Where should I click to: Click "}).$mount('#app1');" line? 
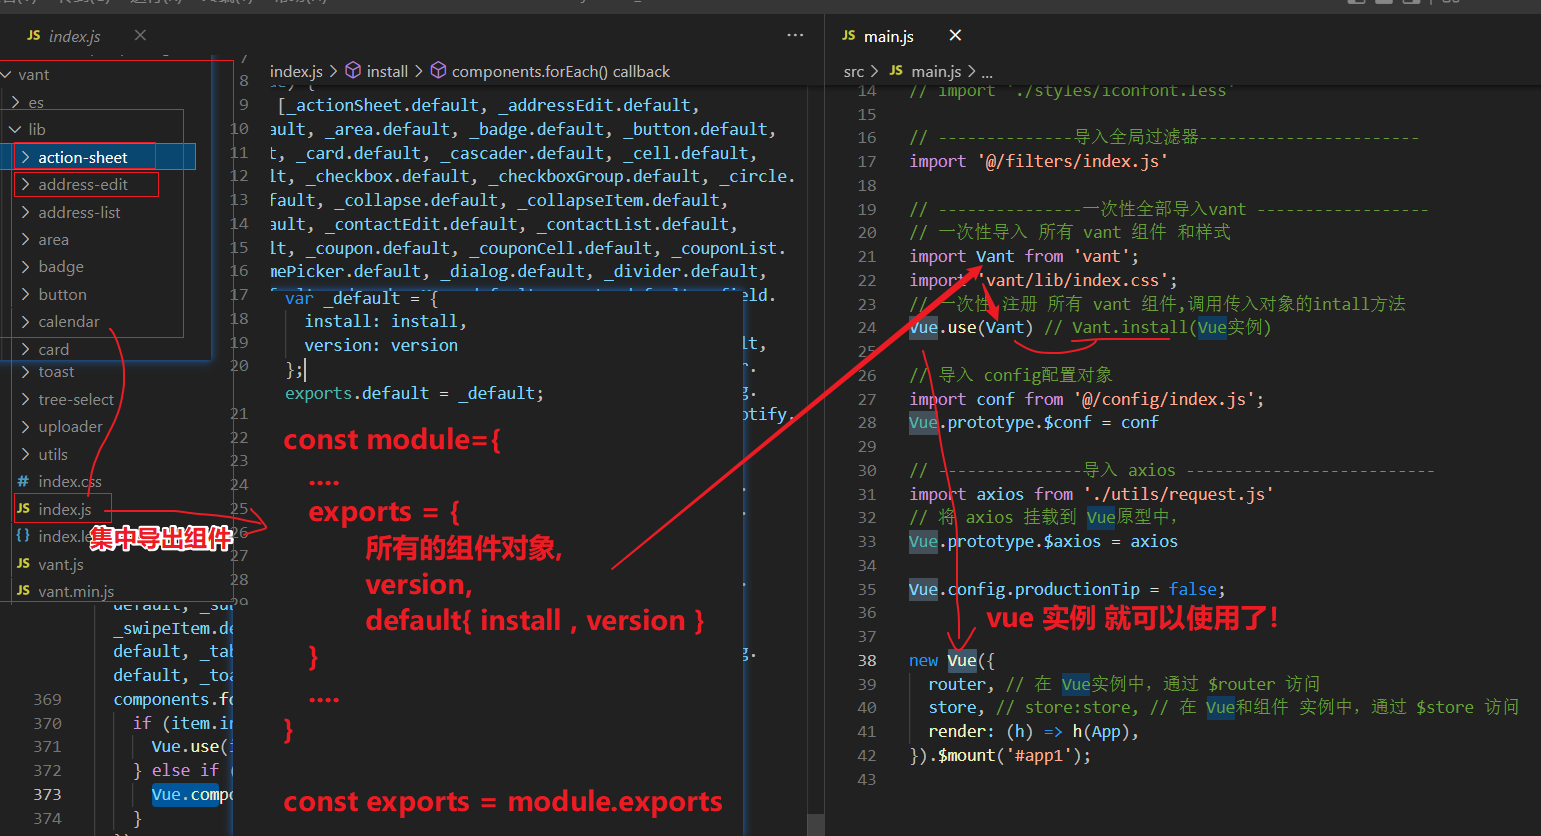click(x=1000, y=755)
